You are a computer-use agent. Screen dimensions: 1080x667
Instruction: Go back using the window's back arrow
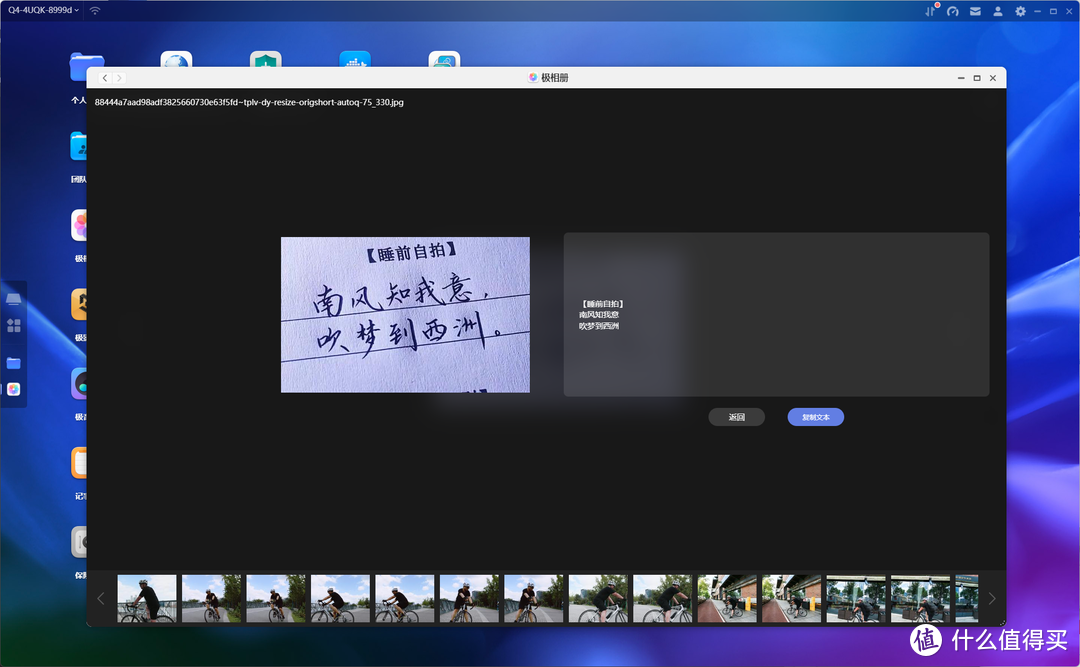105,78
